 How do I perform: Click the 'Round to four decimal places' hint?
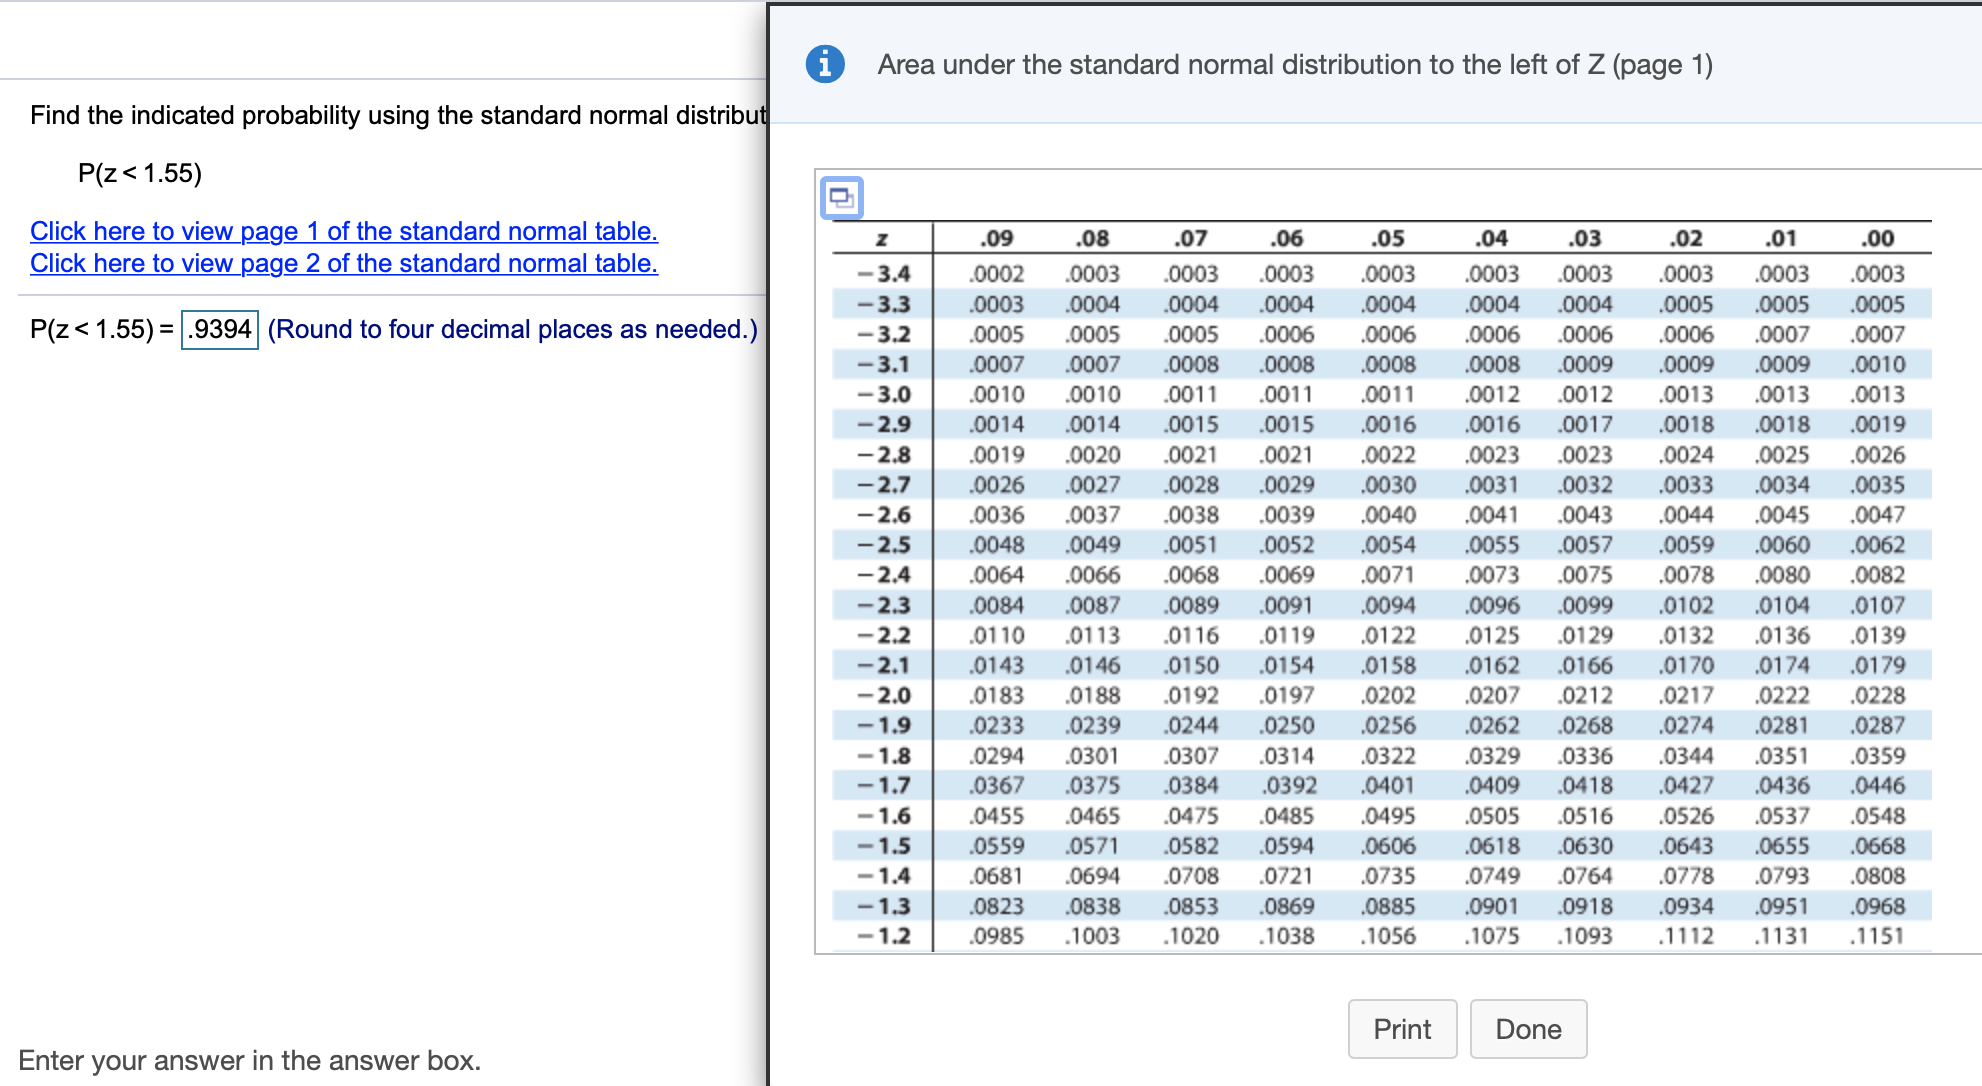(x=512, y=329)
